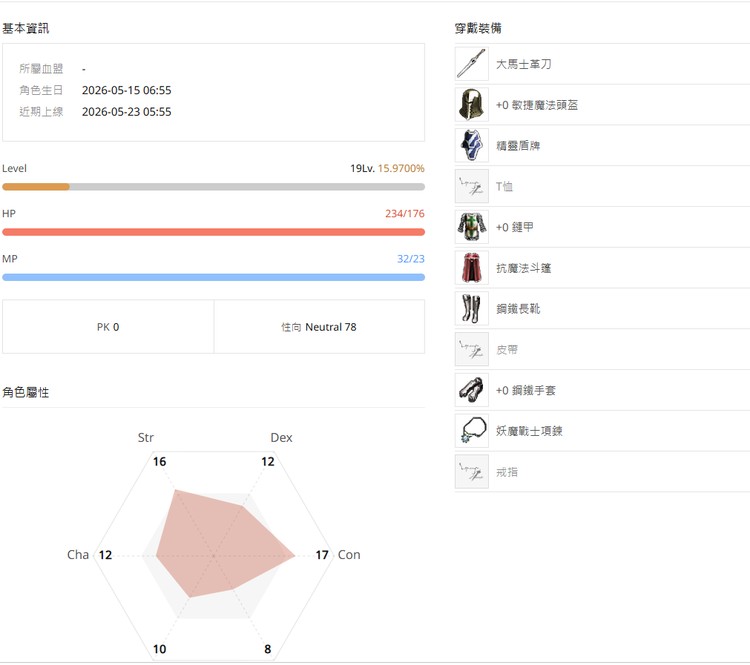
Task: Select the 抗魔法斗篷 item name
Action: pos(523,268)
